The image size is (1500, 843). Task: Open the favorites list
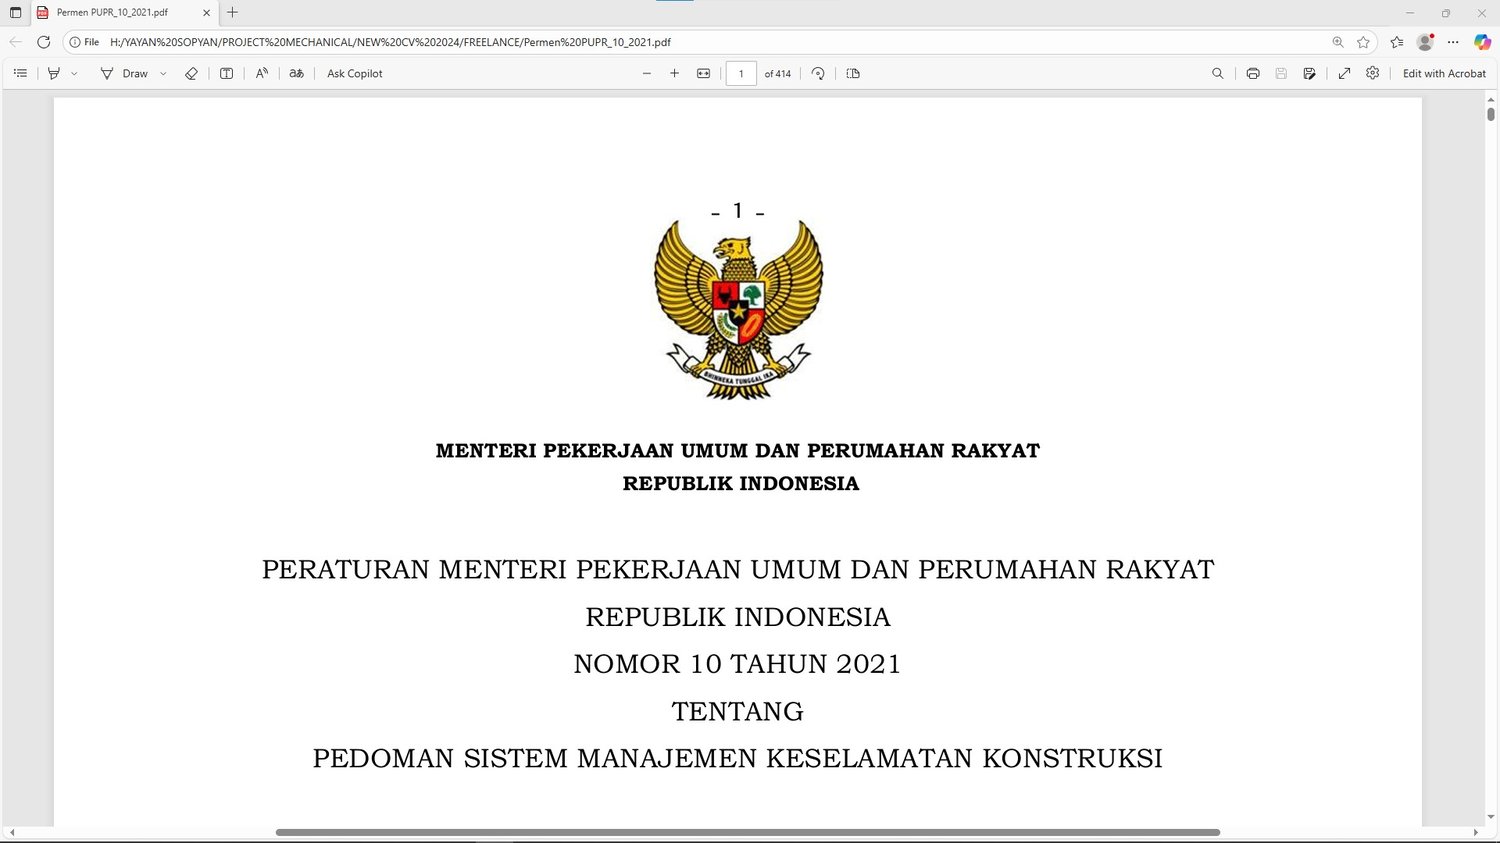coord(1397,42)
